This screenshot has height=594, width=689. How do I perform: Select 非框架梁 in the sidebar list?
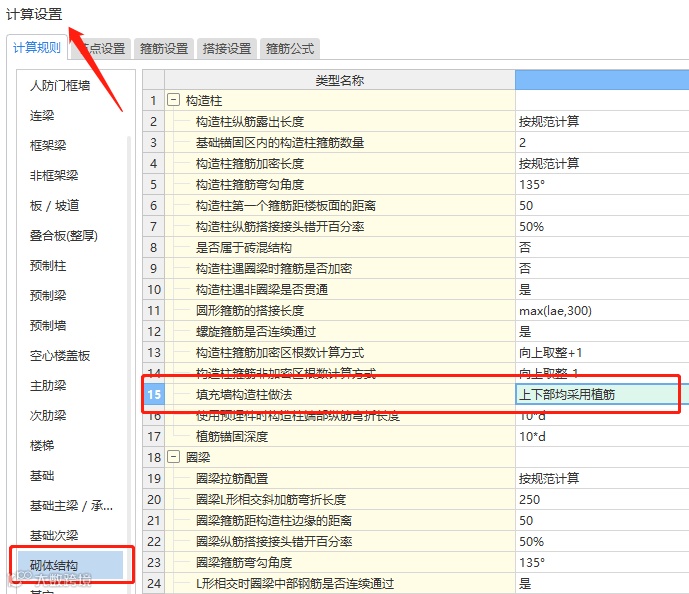pos(54,176)
